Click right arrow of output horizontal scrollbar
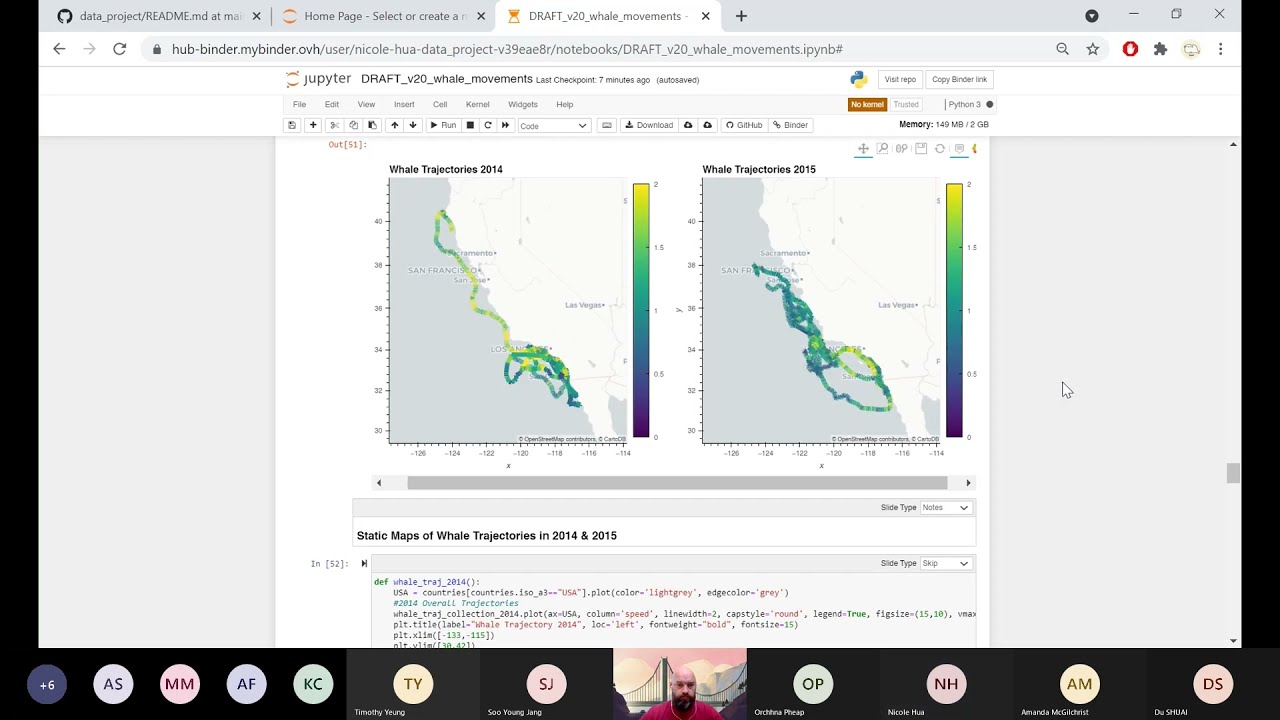Image resolution: width=1280 pixels, height=720 pixels. pos(968,483)
